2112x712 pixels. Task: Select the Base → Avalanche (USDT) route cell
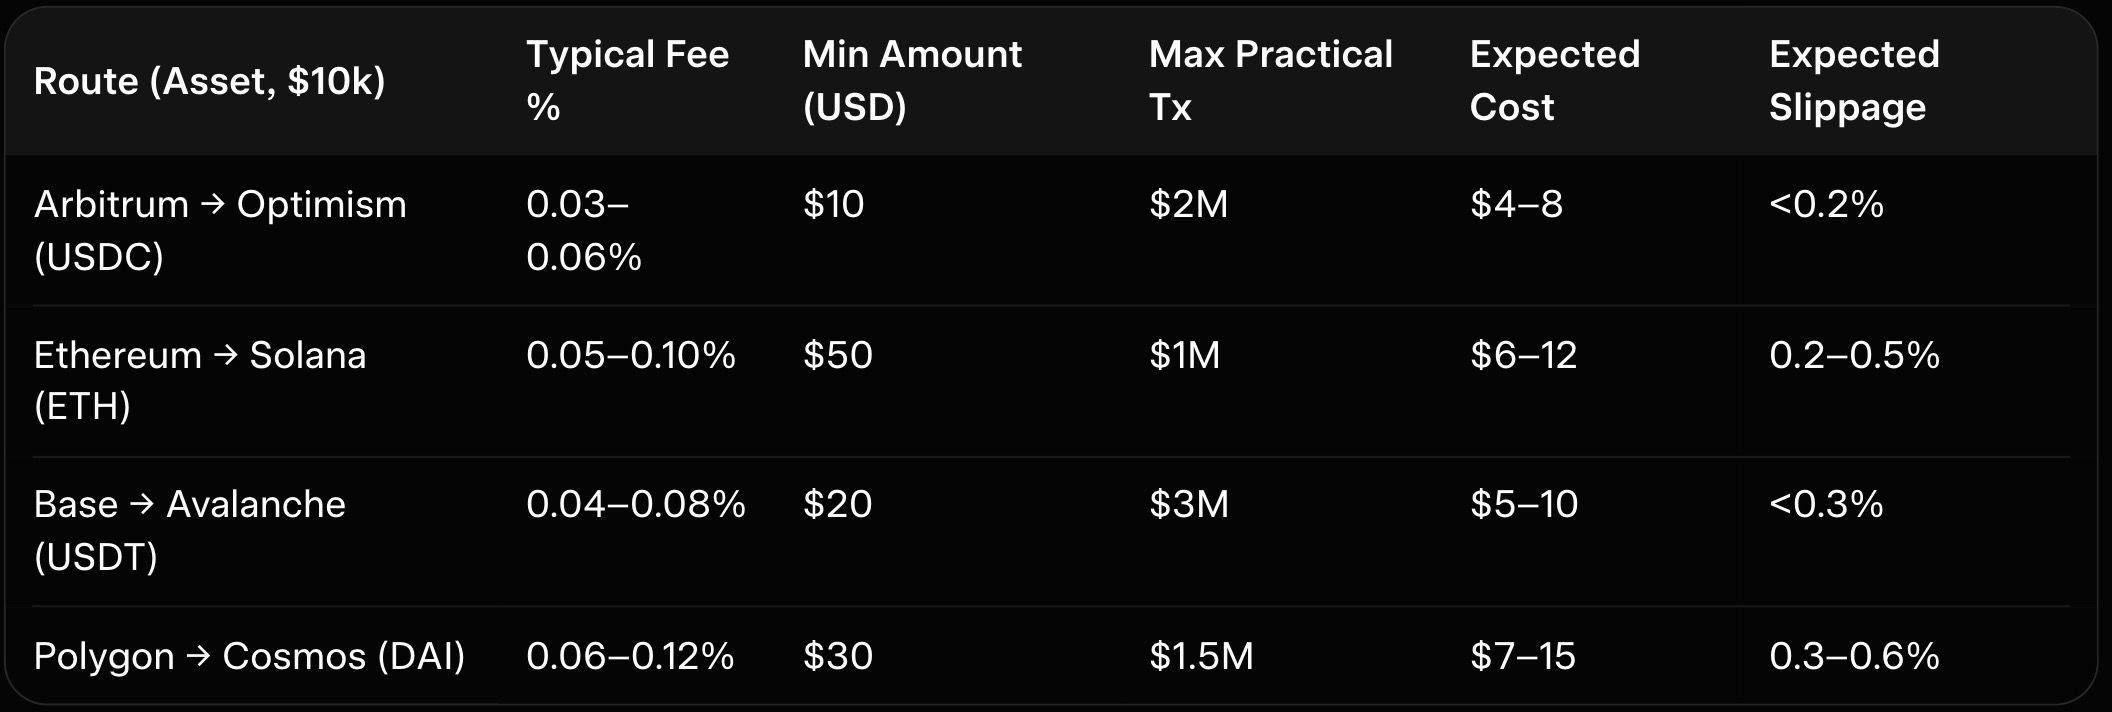click(190, 530)
